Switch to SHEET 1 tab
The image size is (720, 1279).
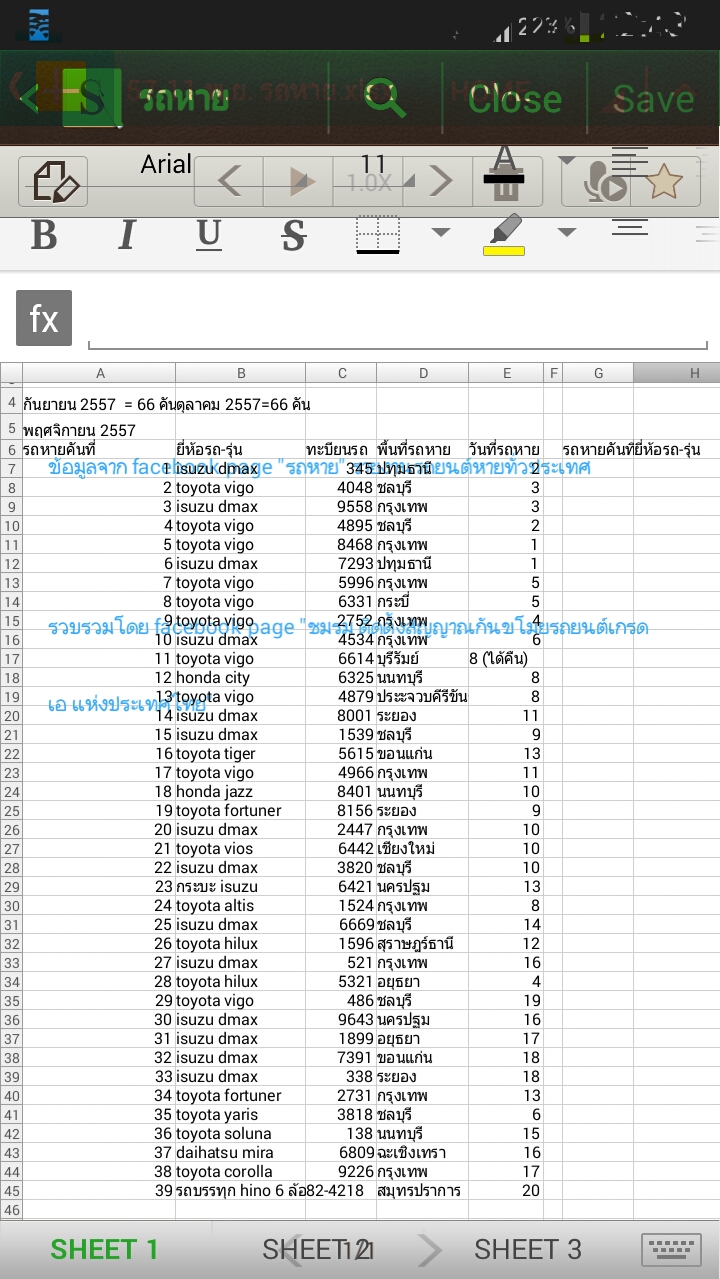coord(104,1249)
